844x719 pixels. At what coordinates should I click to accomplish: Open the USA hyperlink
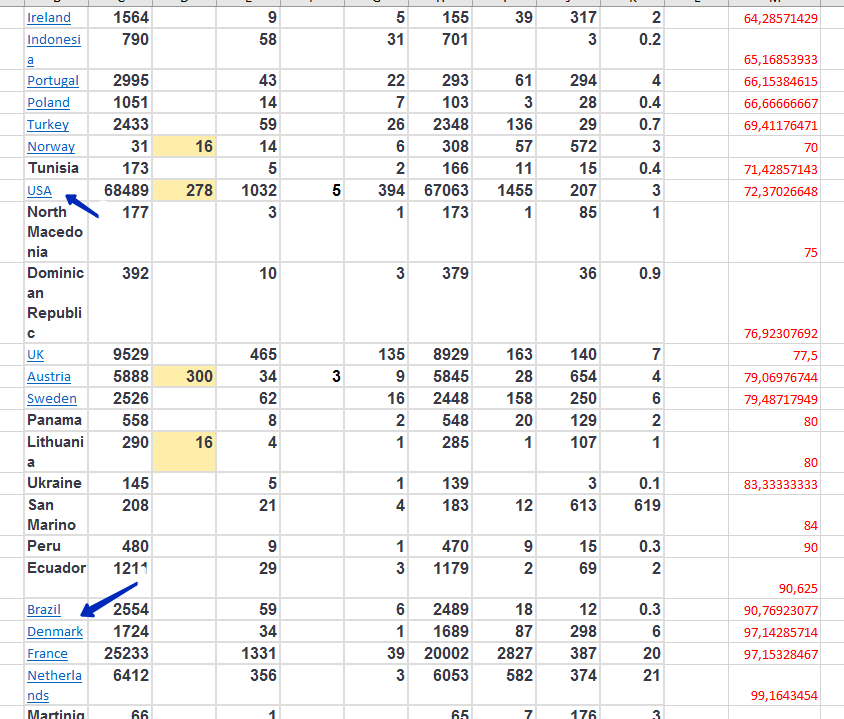(39, 191)
